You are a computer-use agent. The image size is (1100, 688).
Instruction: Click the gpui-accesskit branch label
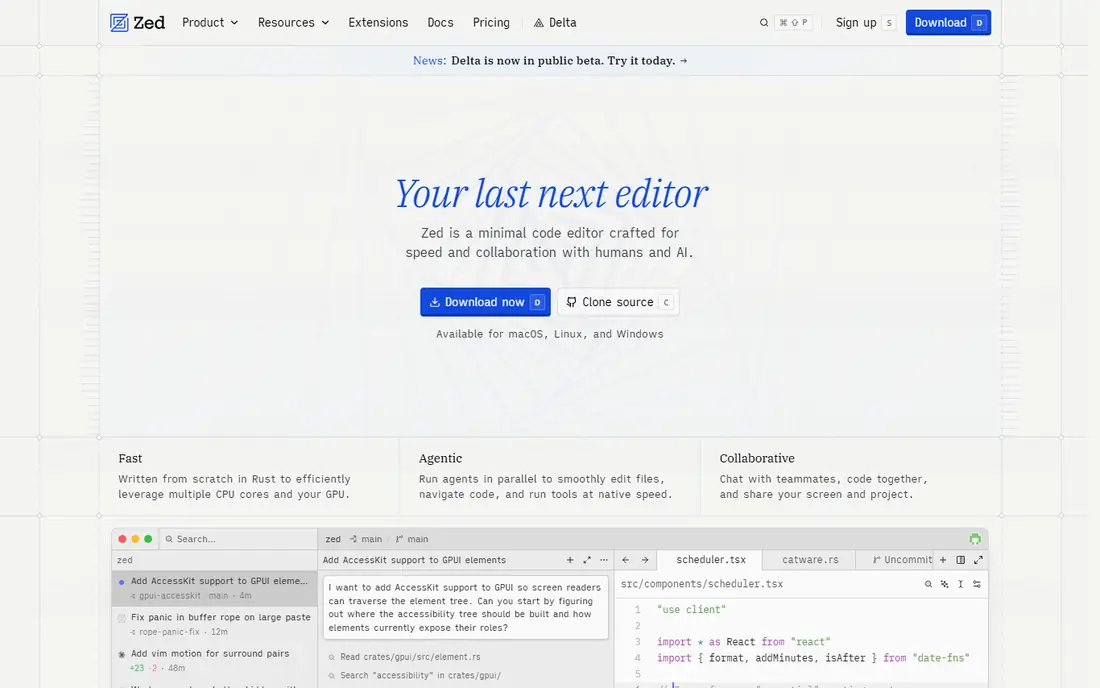170,595
